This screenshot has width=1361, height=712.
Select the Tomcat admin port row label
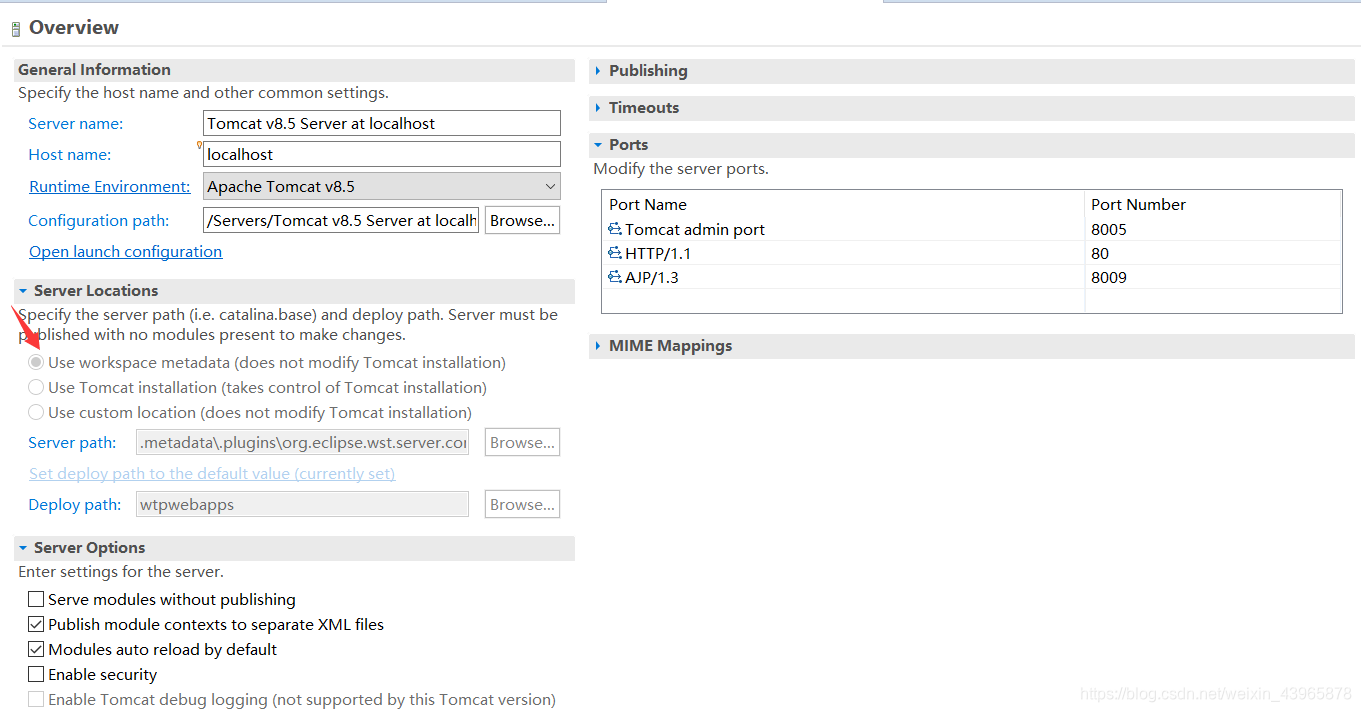(x=695, y=229)
